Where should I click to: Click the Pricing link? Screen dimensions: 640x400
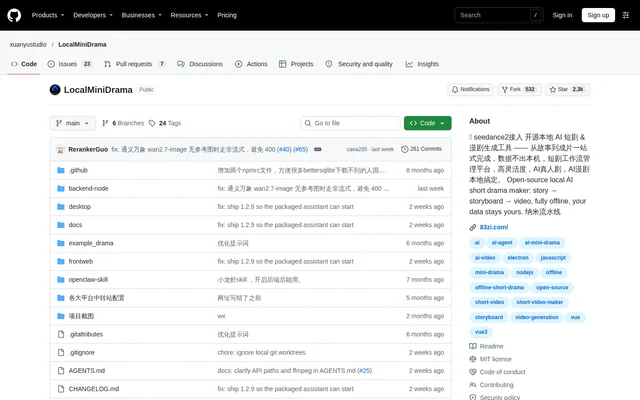tap(227, 15)
